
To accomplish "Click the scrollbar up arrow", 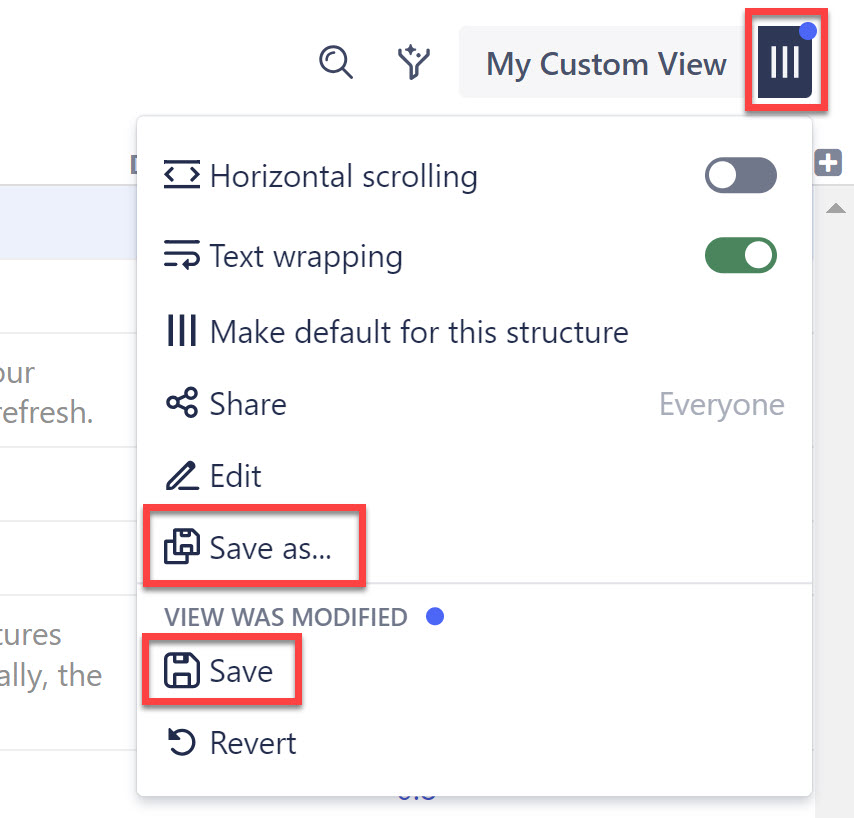I will (x=833, y=208).
